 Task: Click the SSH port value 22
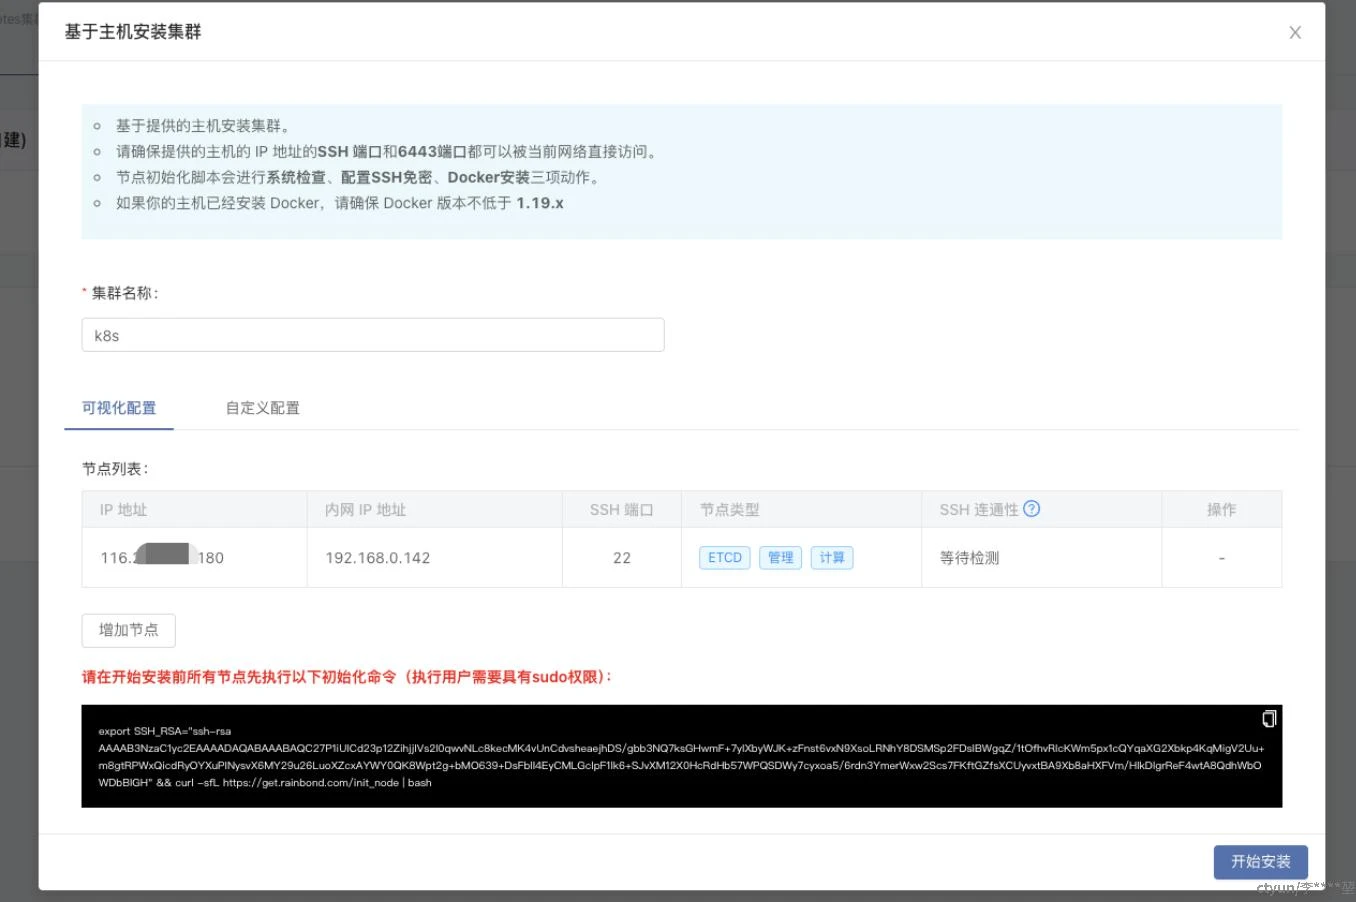(x=622, y=558)
